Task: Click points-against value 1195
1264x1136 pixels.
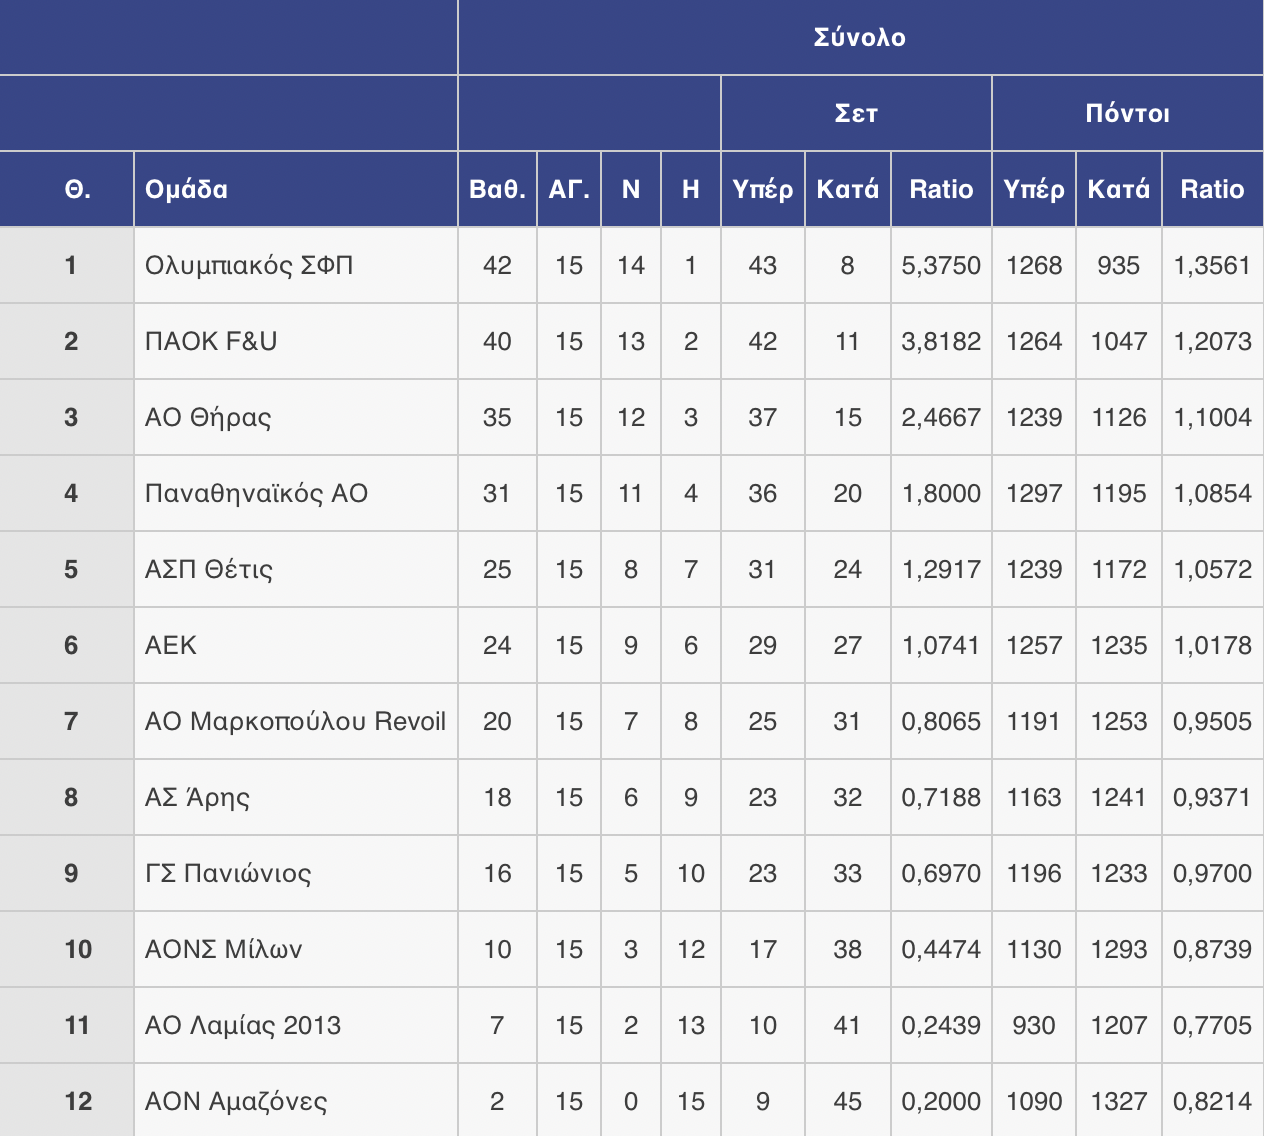Action: click(1118, 493)
